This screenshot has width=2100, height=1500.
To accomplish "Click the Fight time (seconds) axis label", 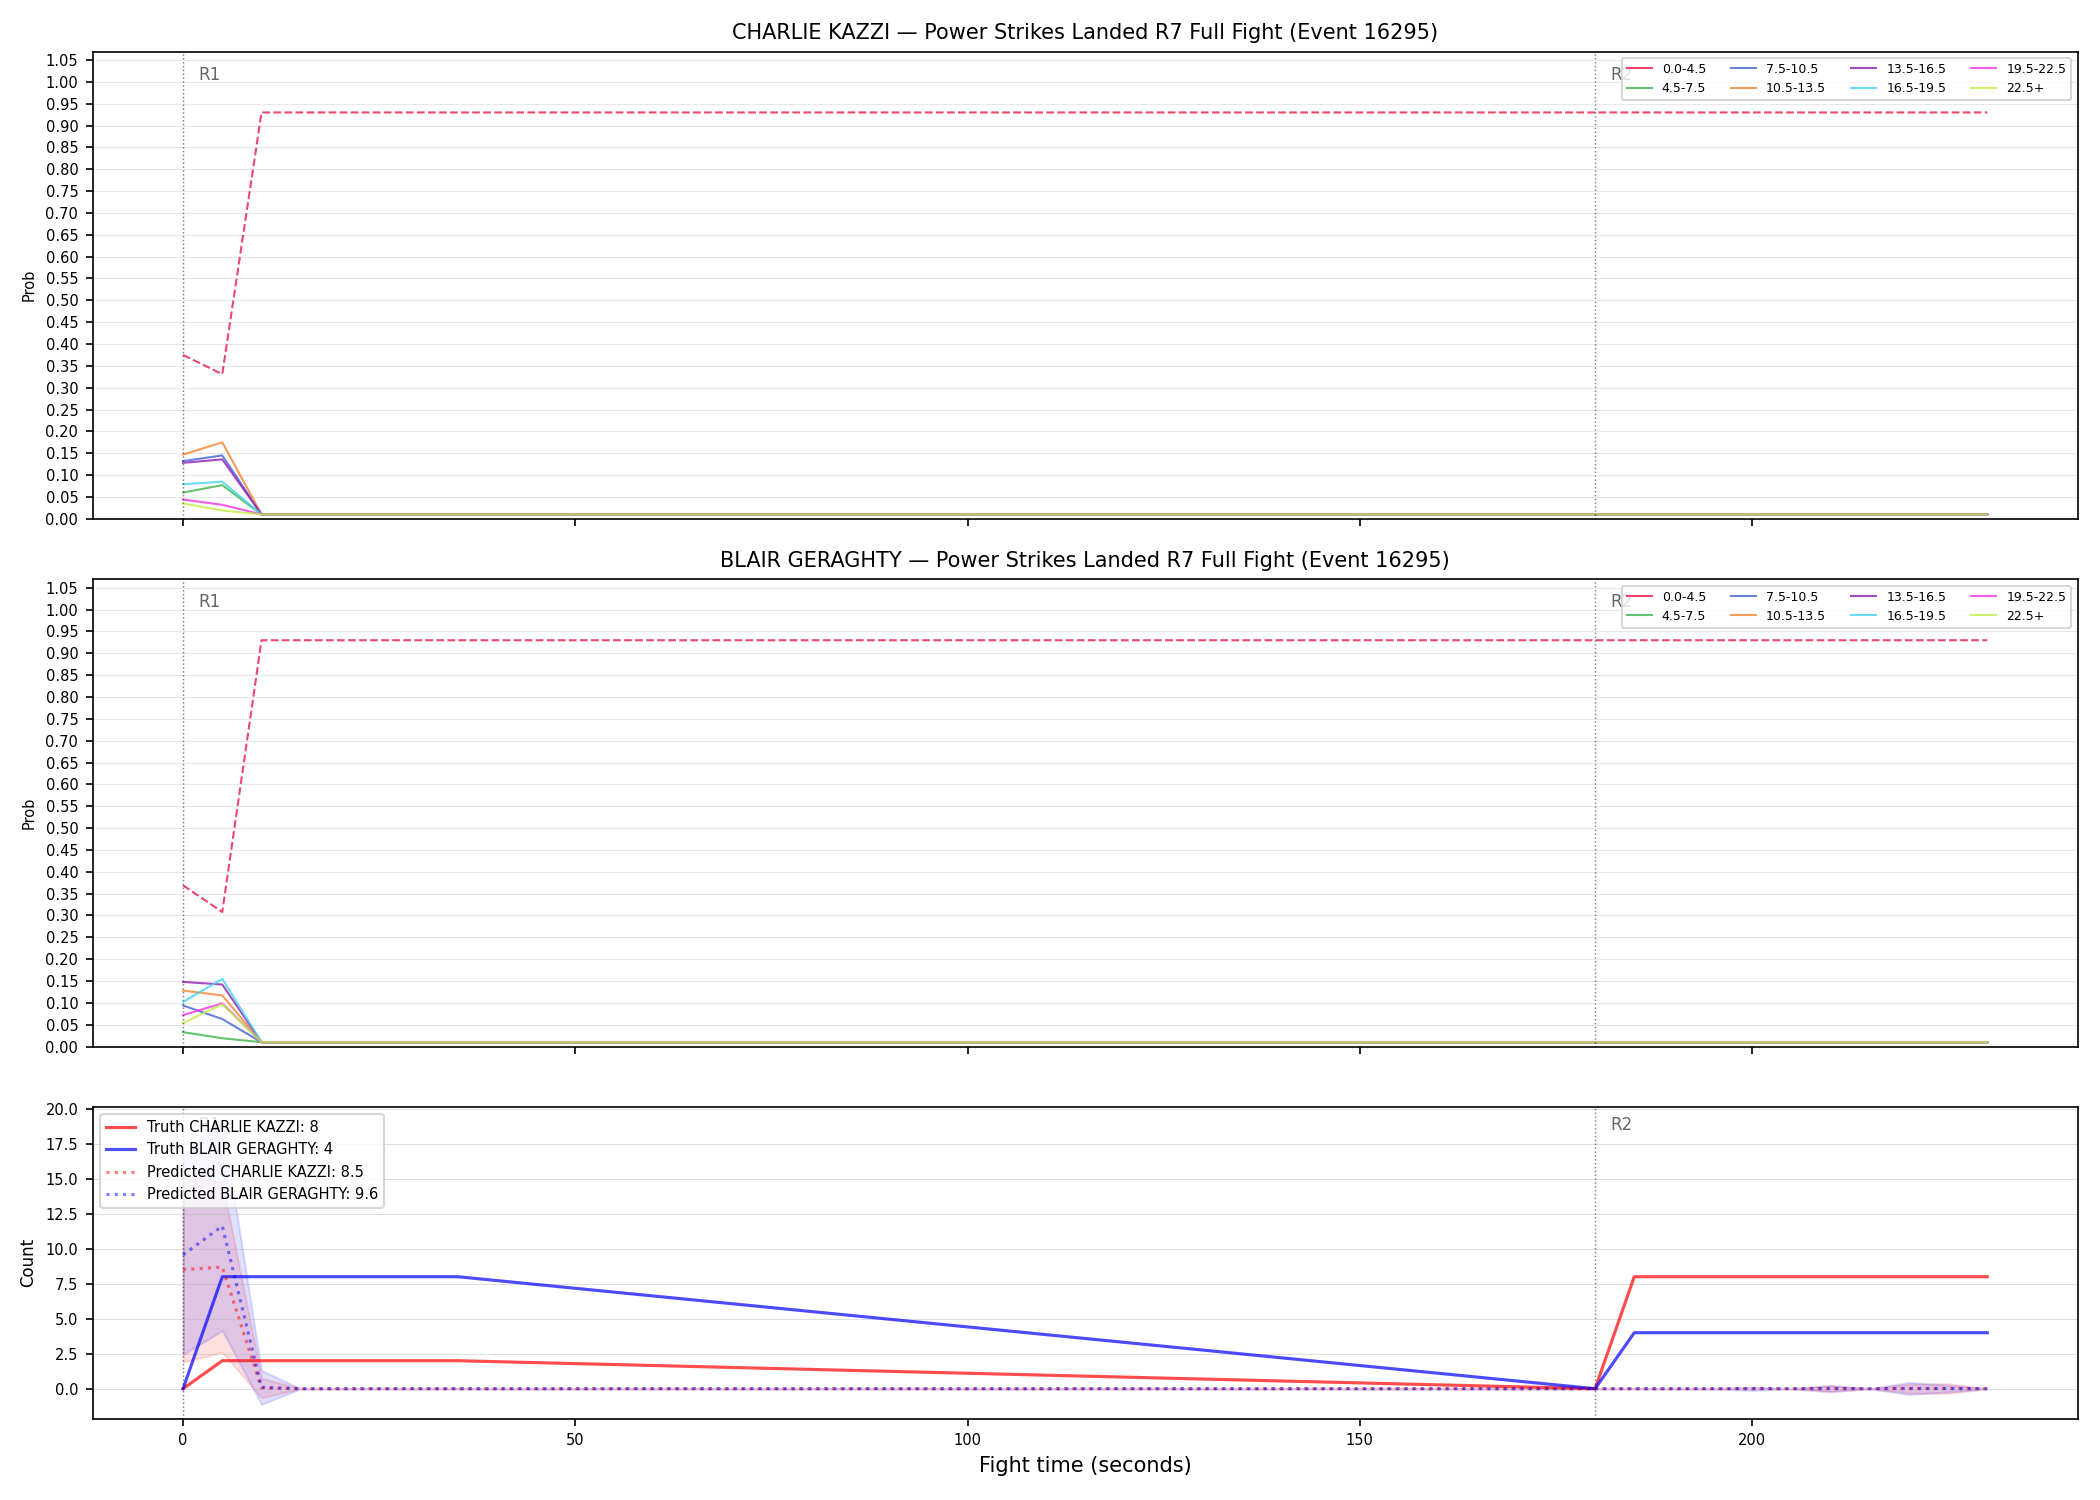I will [x=1085, y=1465].
